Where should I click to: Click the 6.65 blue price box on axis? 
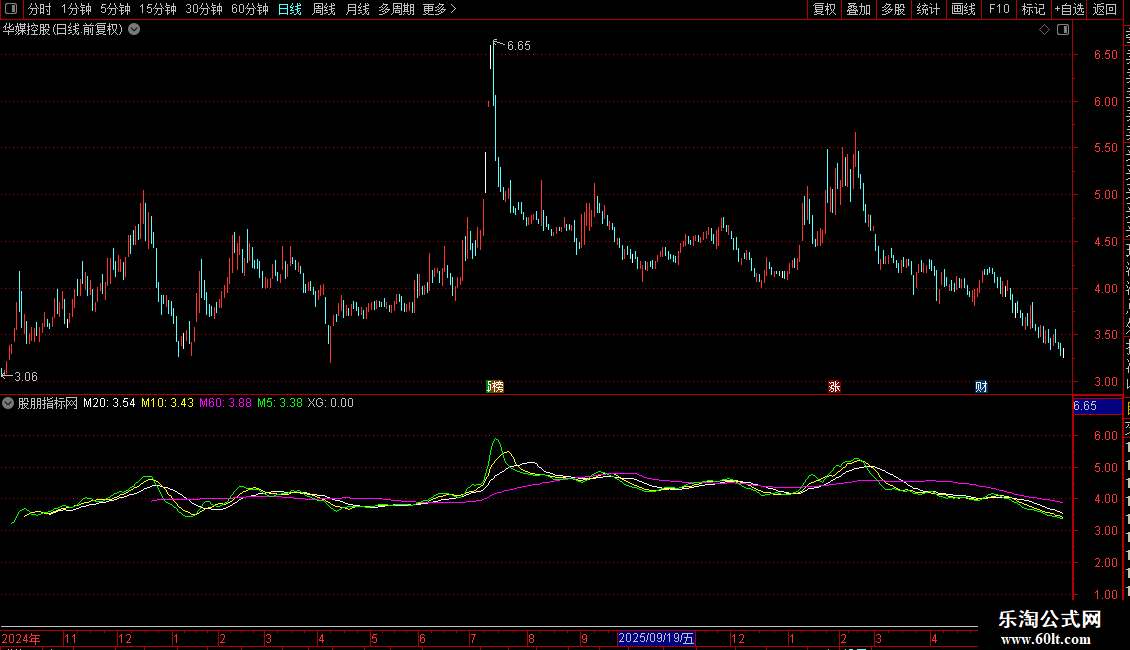coord(1098,406)
